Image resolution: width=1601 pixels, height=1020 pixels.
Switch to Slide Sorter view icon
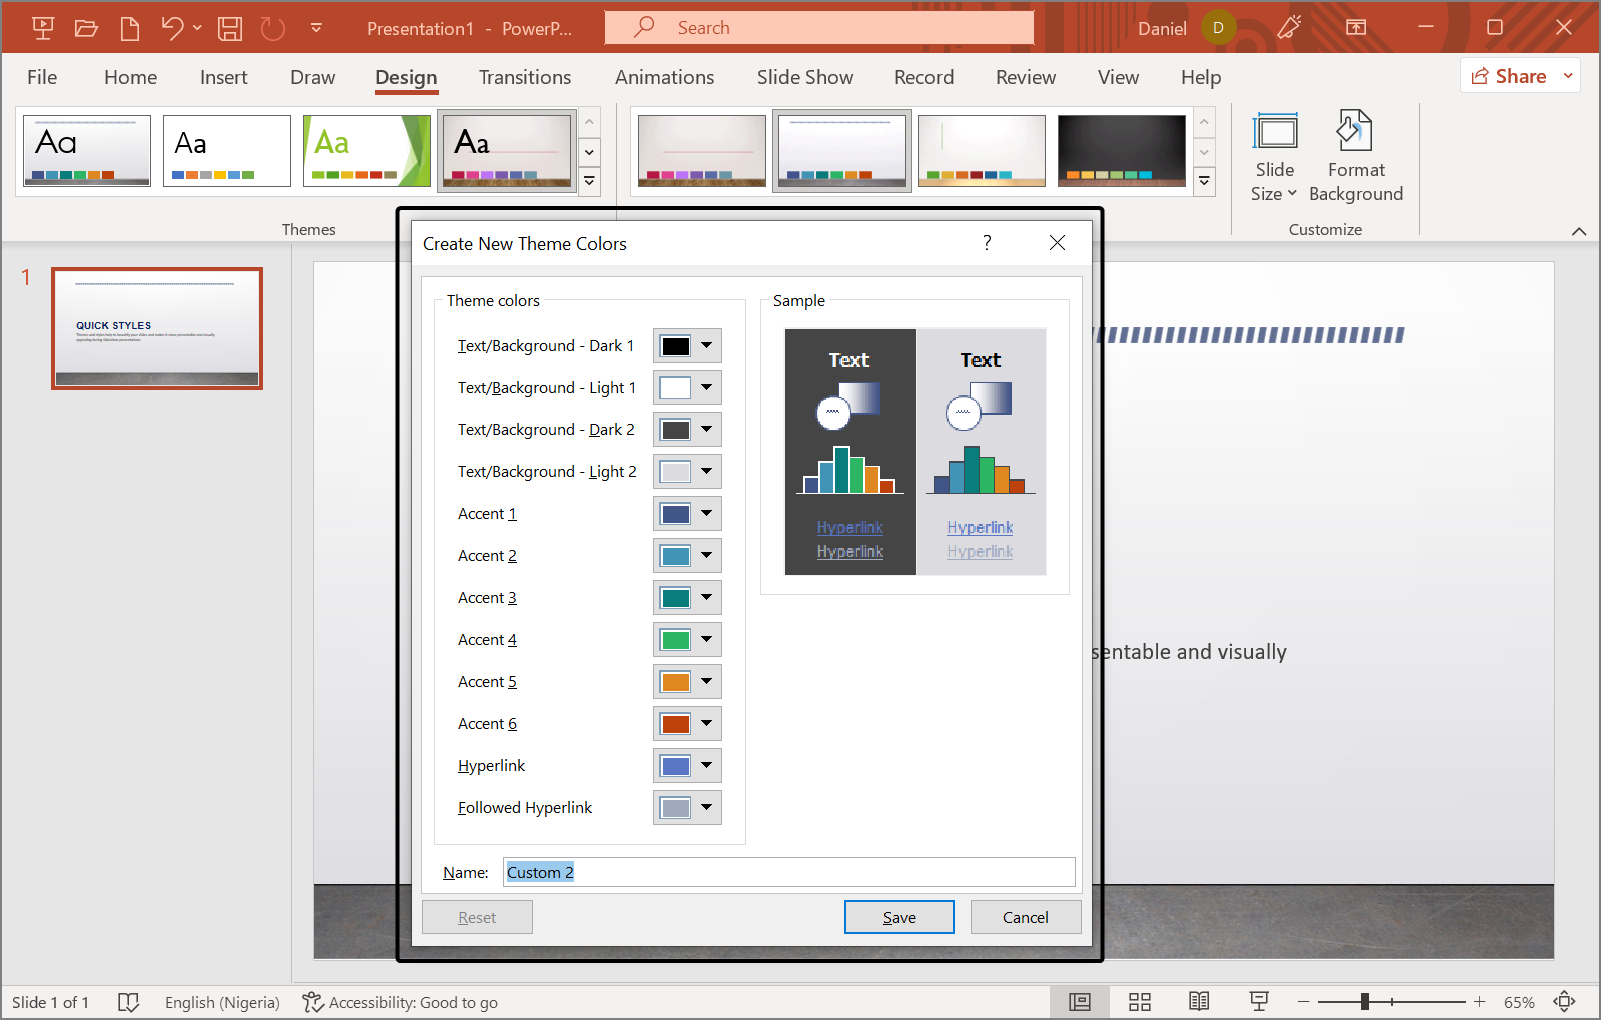1139,1002
